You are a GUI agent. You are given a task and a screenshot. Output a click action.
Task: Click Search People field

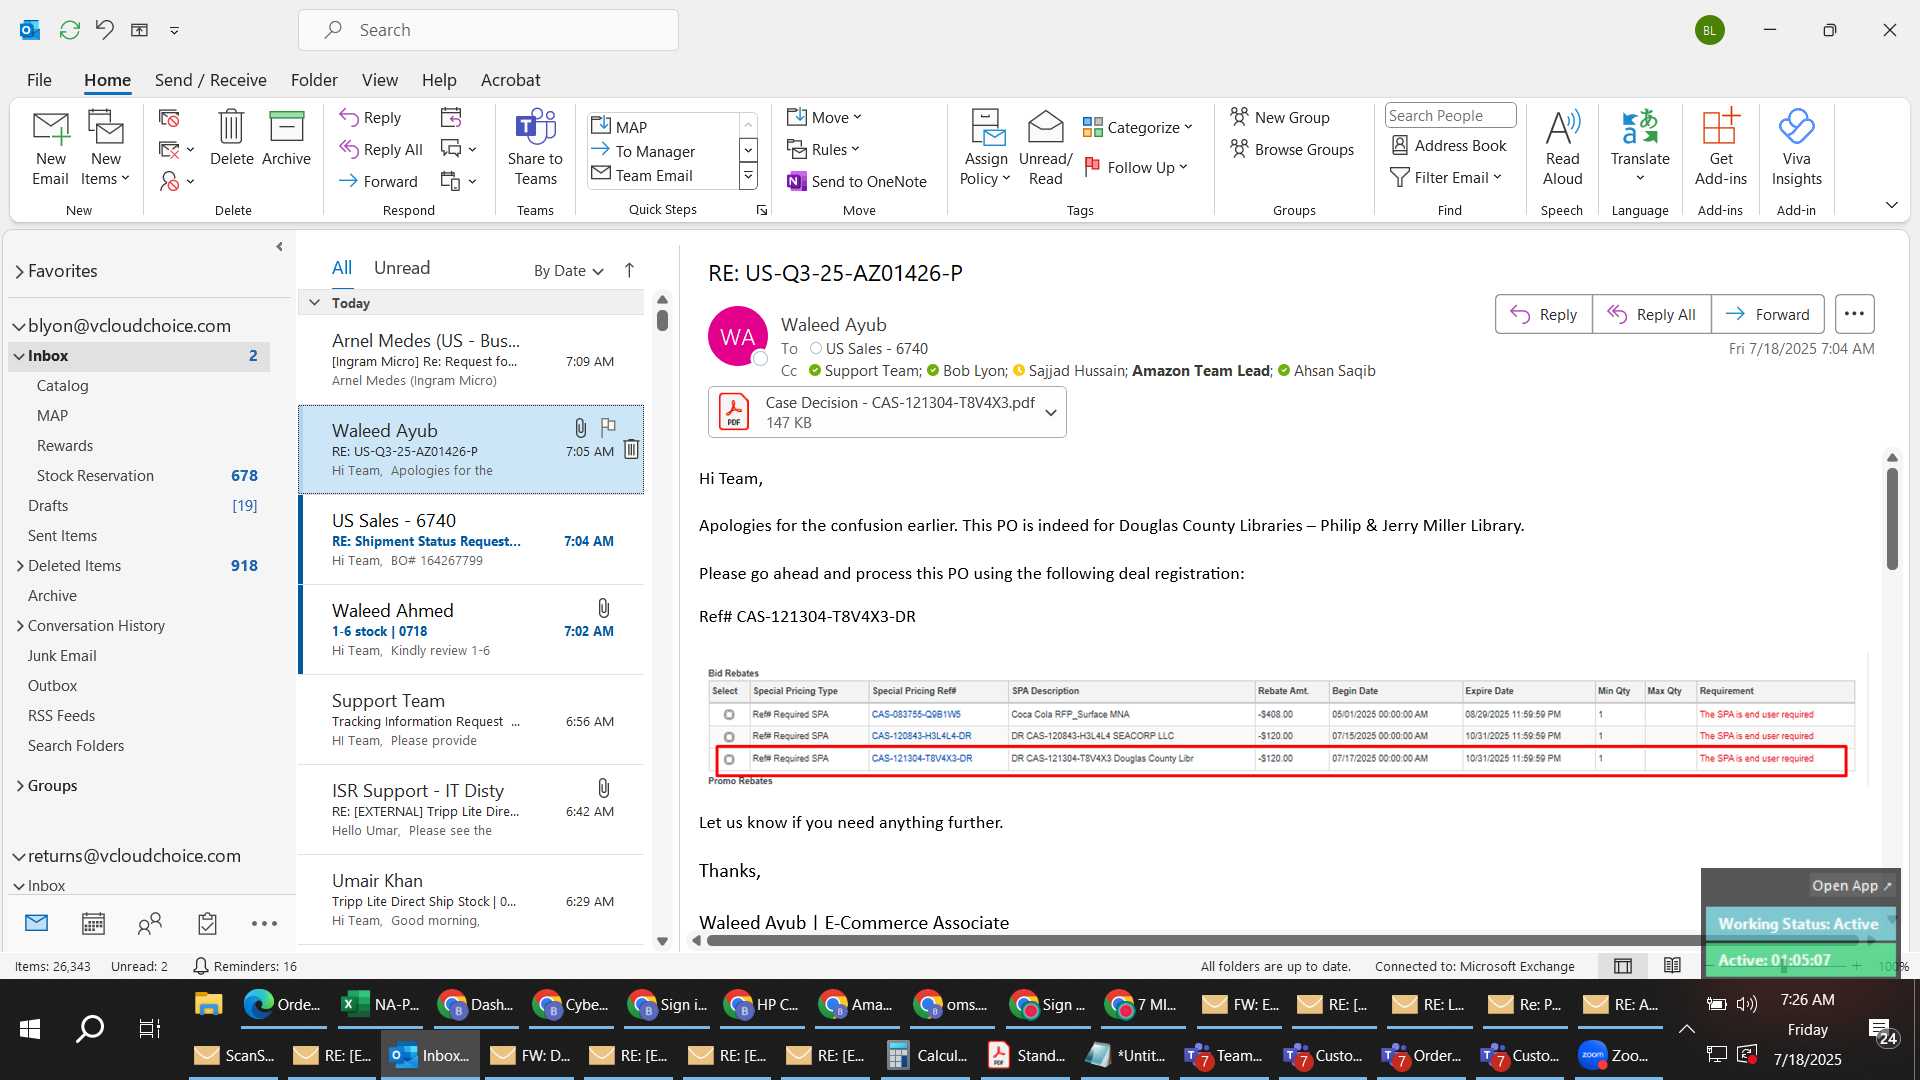[x=1450, y=116]
